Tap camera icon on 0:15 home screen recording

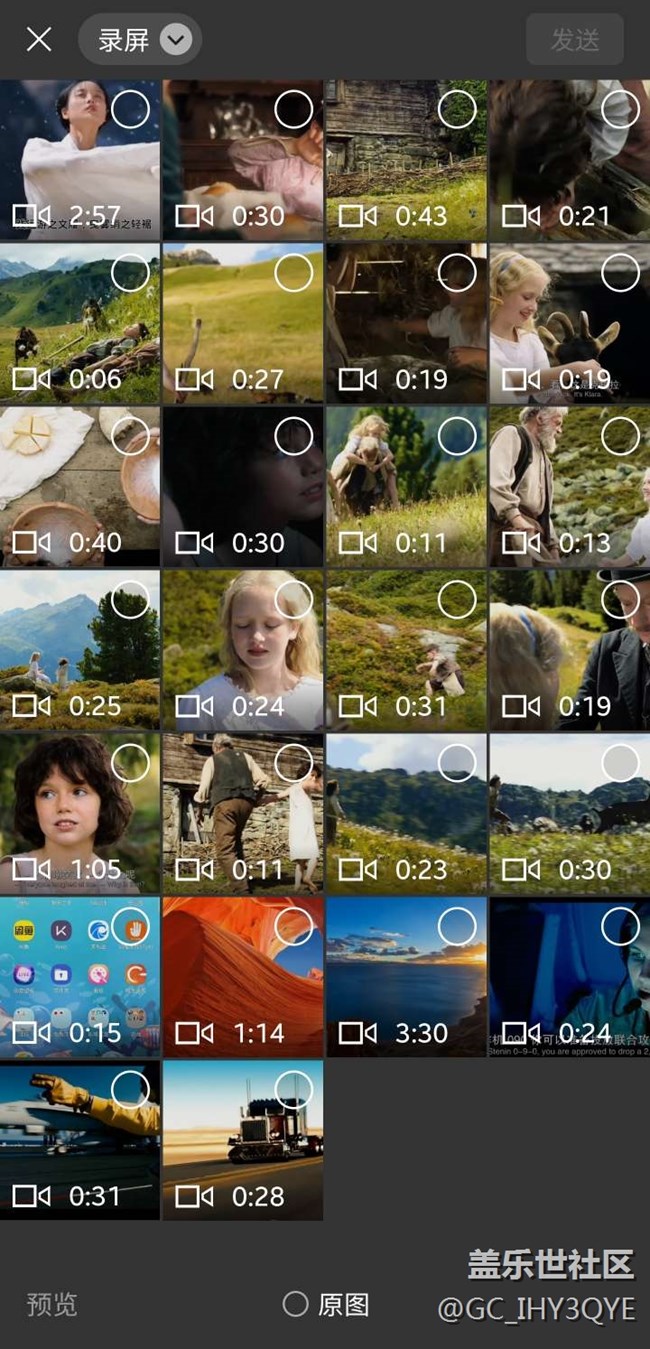pos(31,1033)
